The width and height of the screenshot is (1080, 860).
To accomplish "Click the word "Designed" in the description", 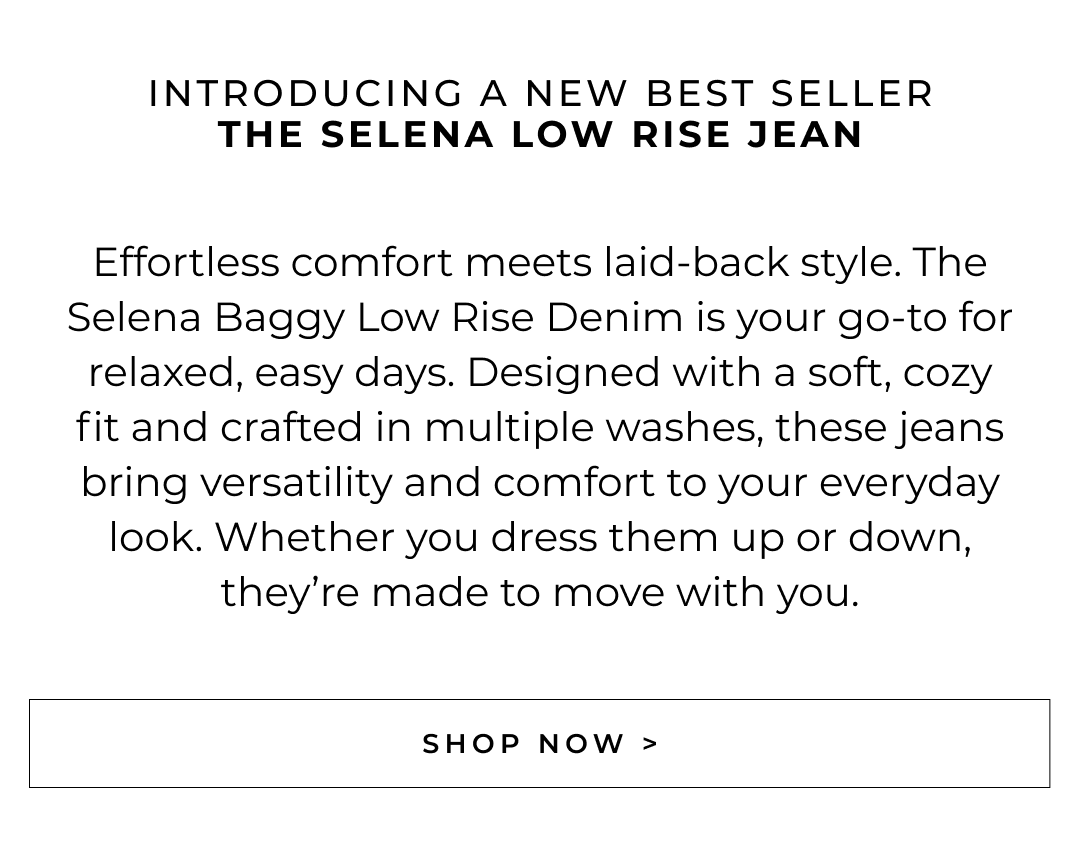I will click(563, 373).
